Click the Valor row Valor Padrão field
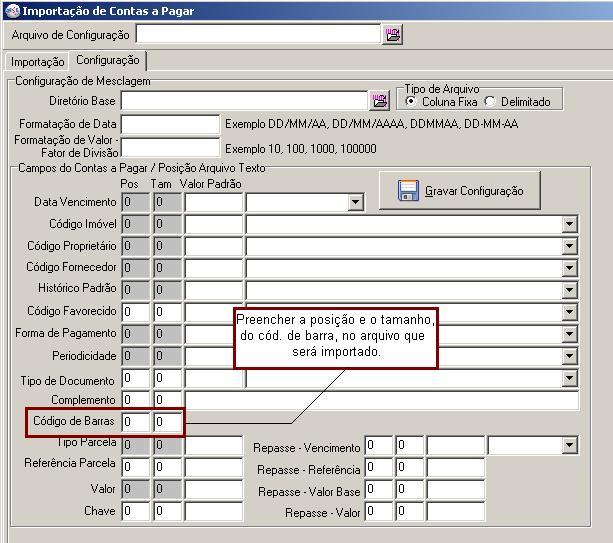This screenshot has height=543, width=613. click(x=214, y=489)
